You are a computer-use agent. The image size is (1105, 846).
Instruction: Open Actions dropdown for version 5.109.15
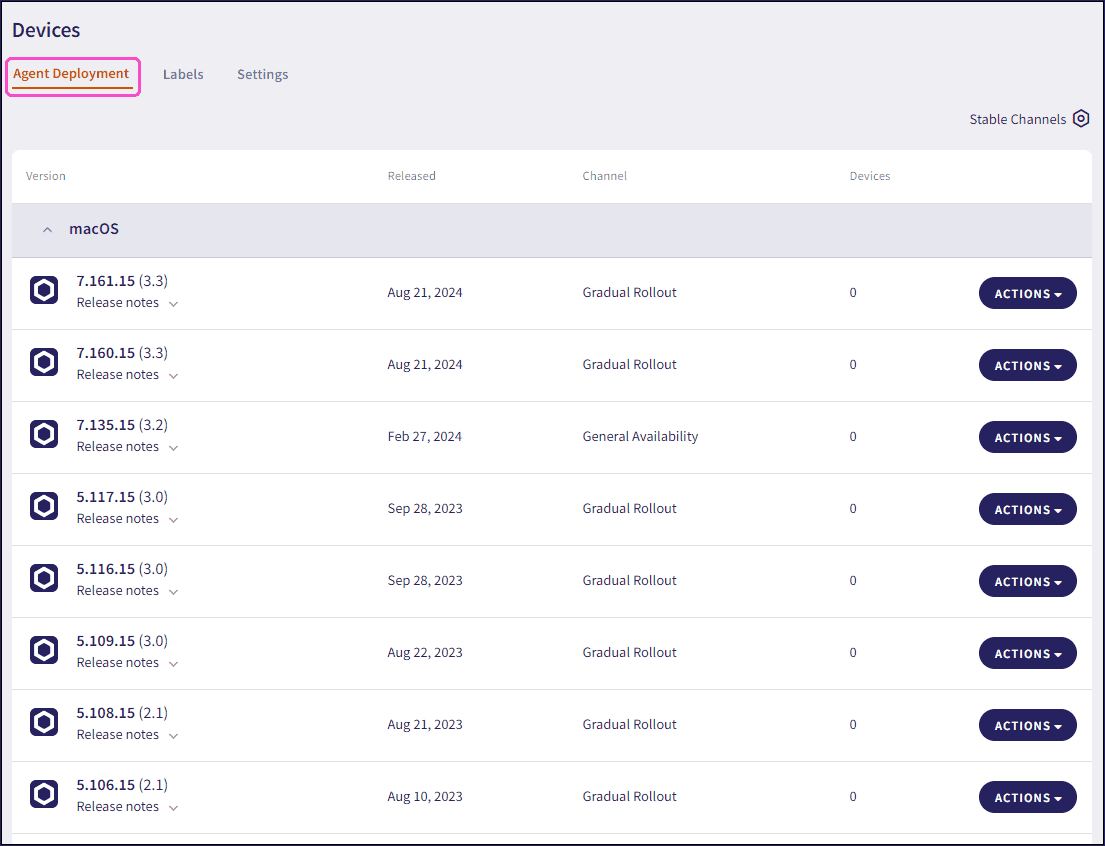pyautogui.click(x=1027, y=653)
